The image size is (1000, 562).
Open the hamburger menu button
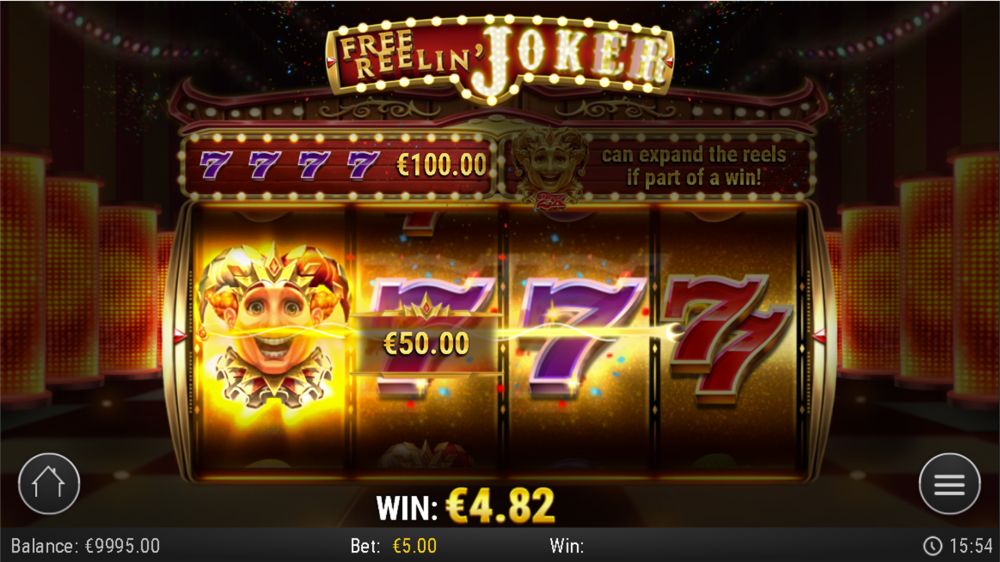point(950,484)
